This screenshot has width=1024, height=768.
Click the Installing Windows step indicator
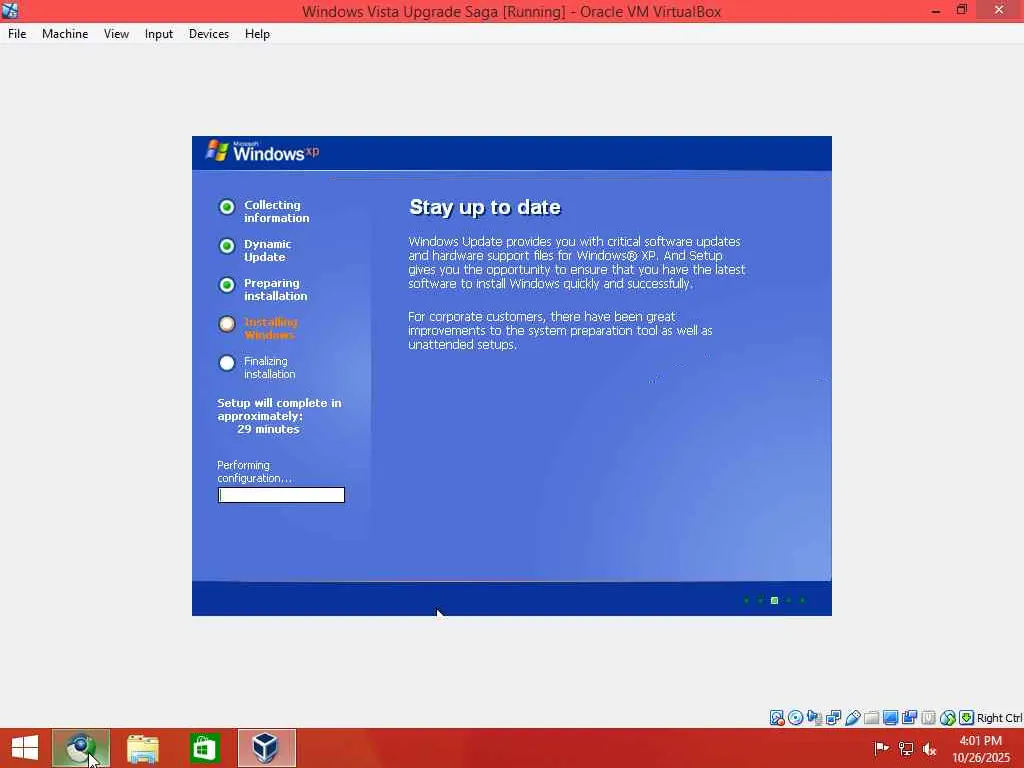pos(227,324)
